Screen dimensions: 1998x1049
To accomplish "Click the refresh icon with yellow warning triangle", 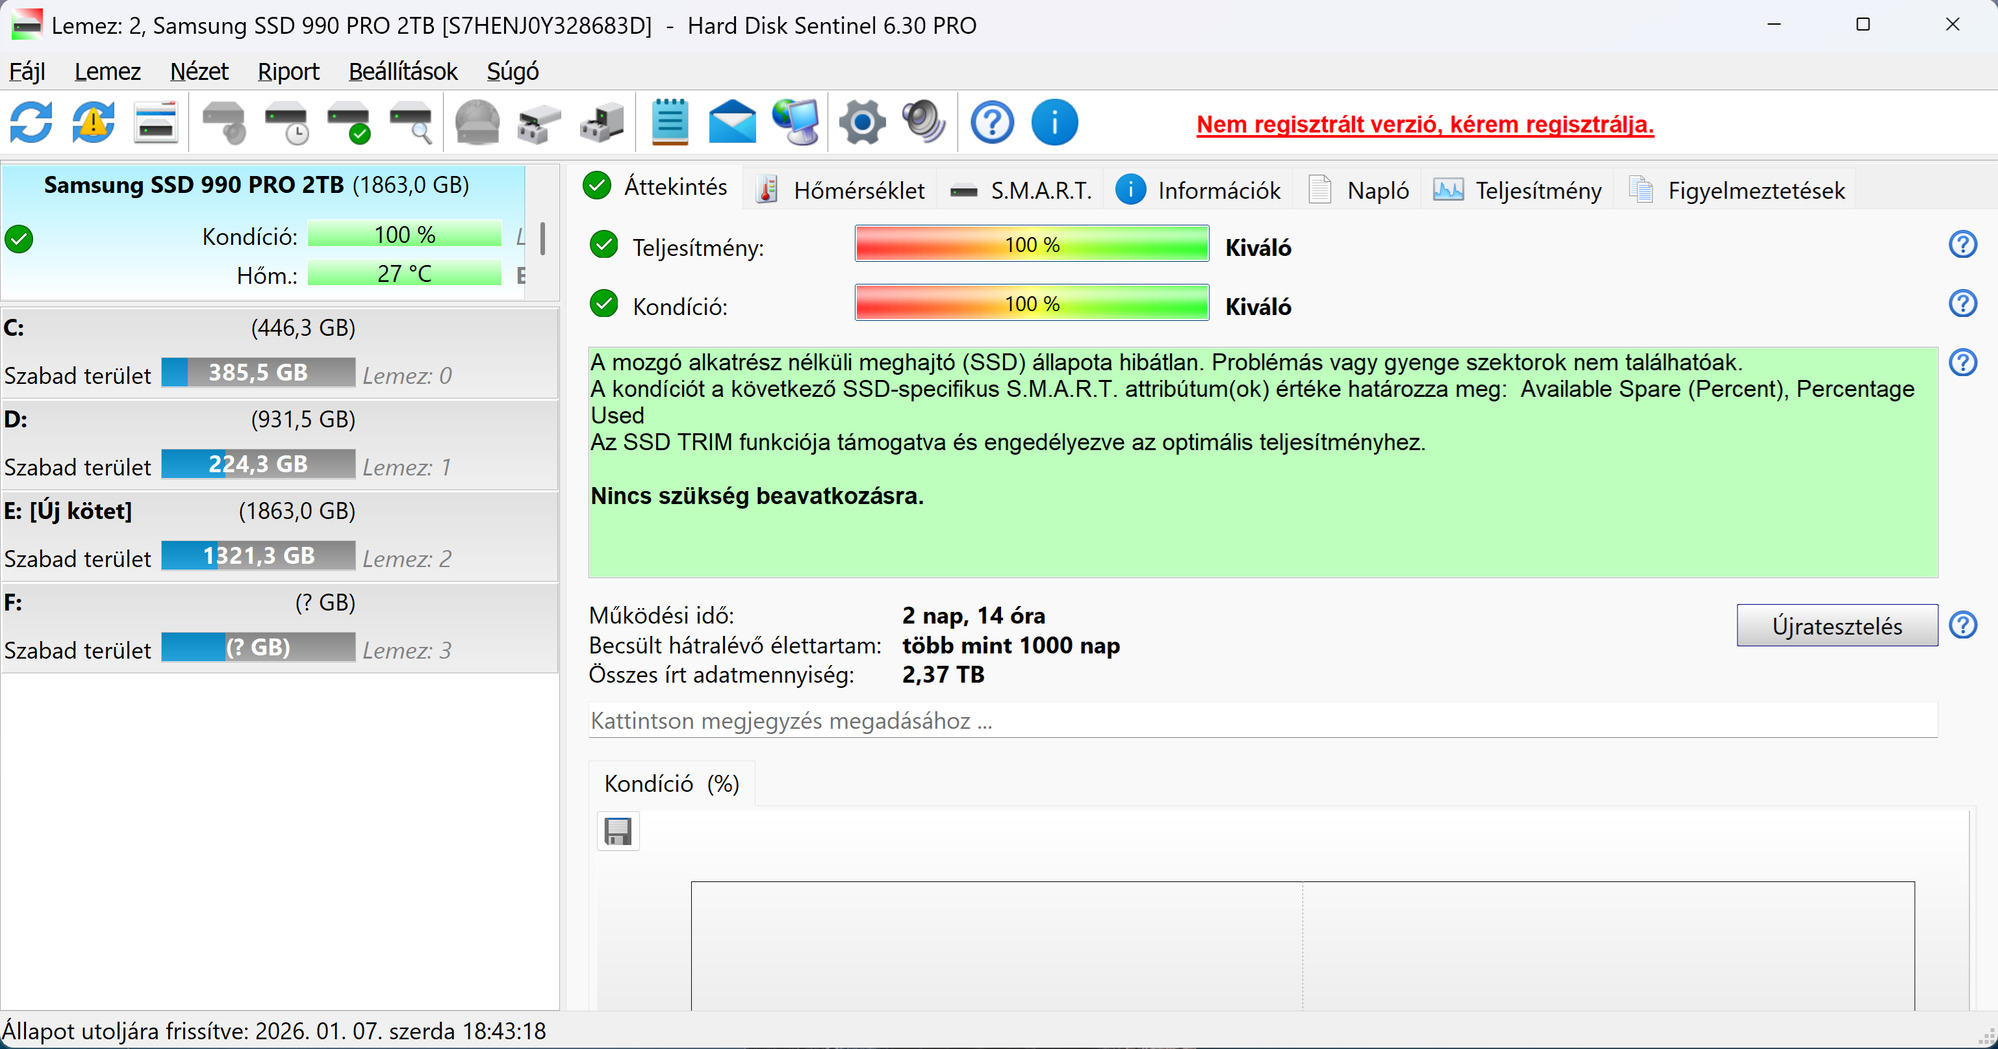I will click(x=93, y=123).
